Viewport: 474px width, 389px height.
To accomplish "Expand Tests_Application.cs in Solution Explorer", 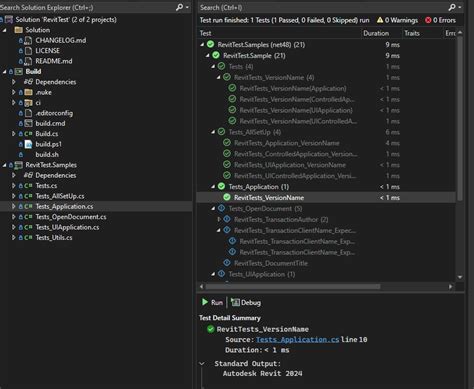I will (14, 206).
